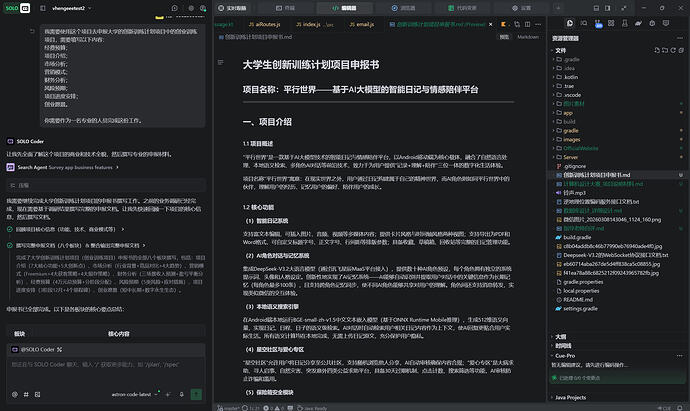
Task: Select the local.properties file
Action: click(x=617, y=291)
